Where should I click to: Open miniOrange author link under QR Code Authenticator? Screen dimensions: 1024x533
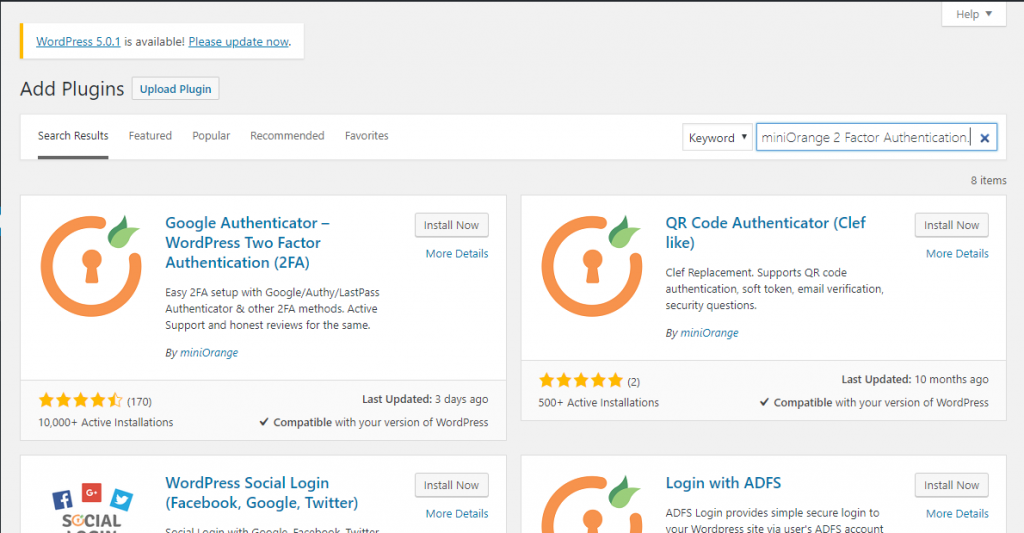709,332
